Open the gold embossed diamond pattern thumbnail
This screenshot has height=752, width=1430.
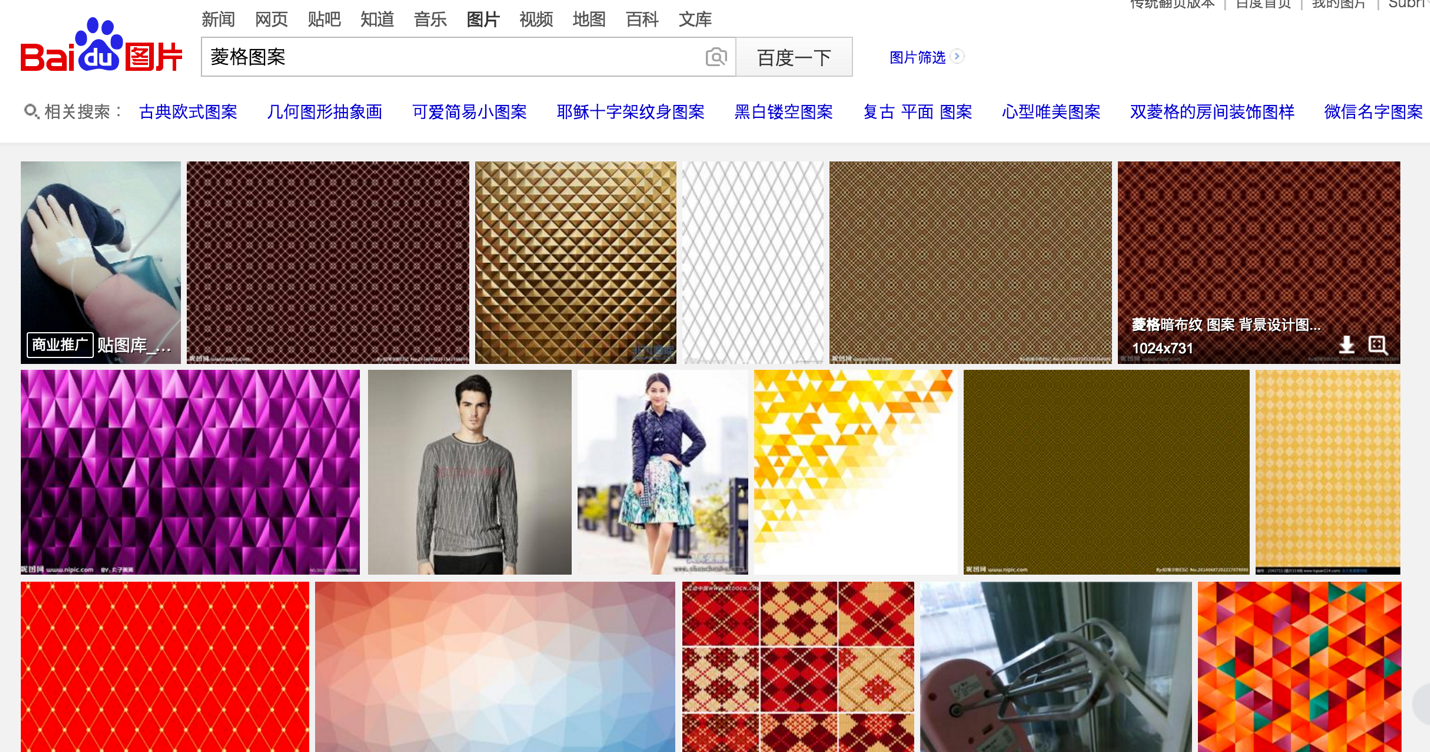pos(576,263)
